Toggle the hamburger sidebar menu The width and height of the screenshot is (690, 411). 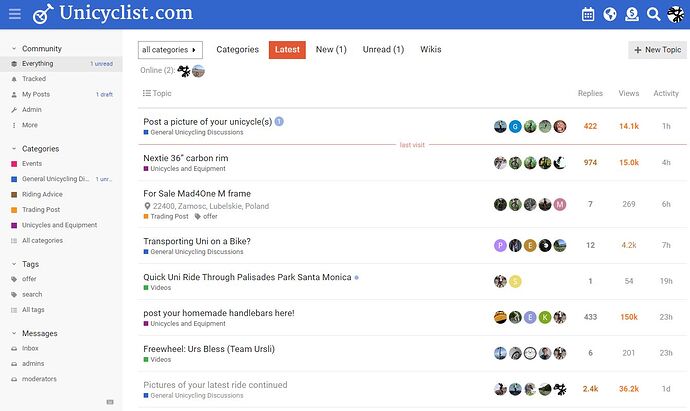pos(14,14)
